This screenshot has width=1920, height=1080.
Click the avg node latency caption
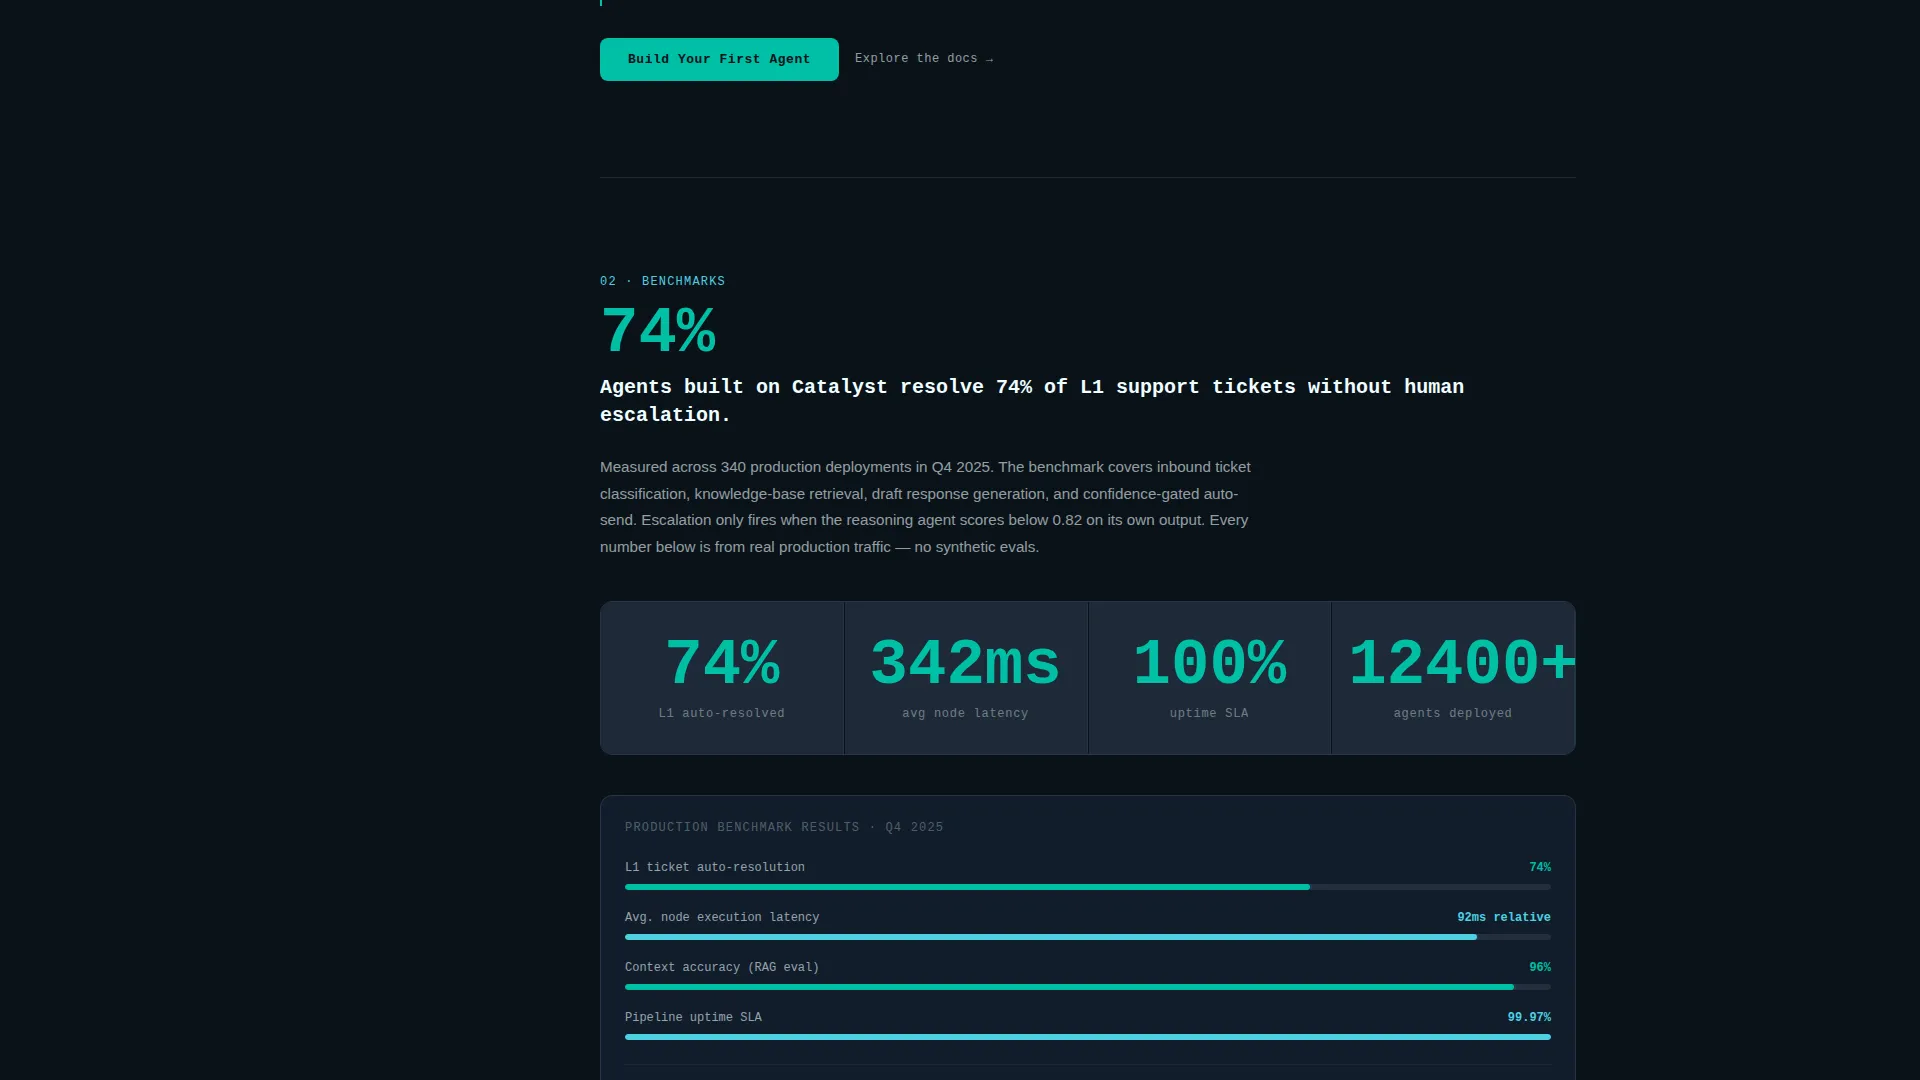coord(965,713)
